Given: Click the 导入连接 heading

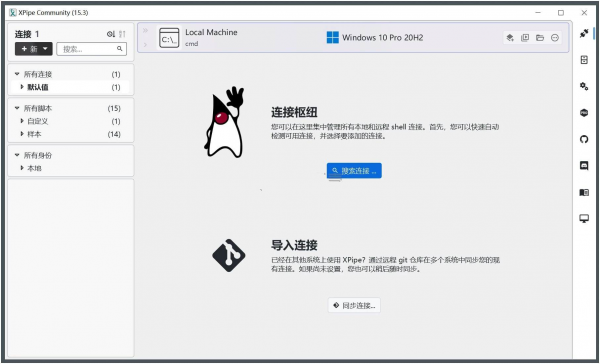Looking at the screenshot, I should click(x=294, y=245).
